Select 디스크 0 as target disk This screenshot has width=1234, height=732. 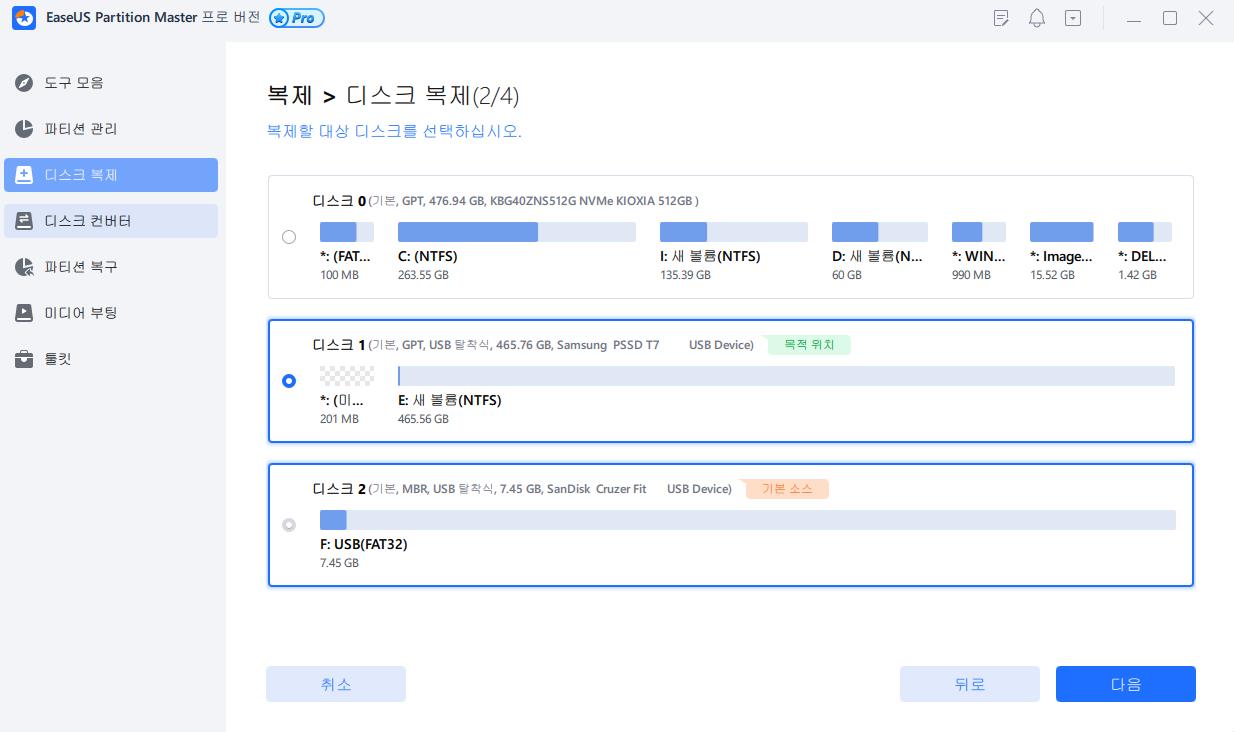click(290, 237)
